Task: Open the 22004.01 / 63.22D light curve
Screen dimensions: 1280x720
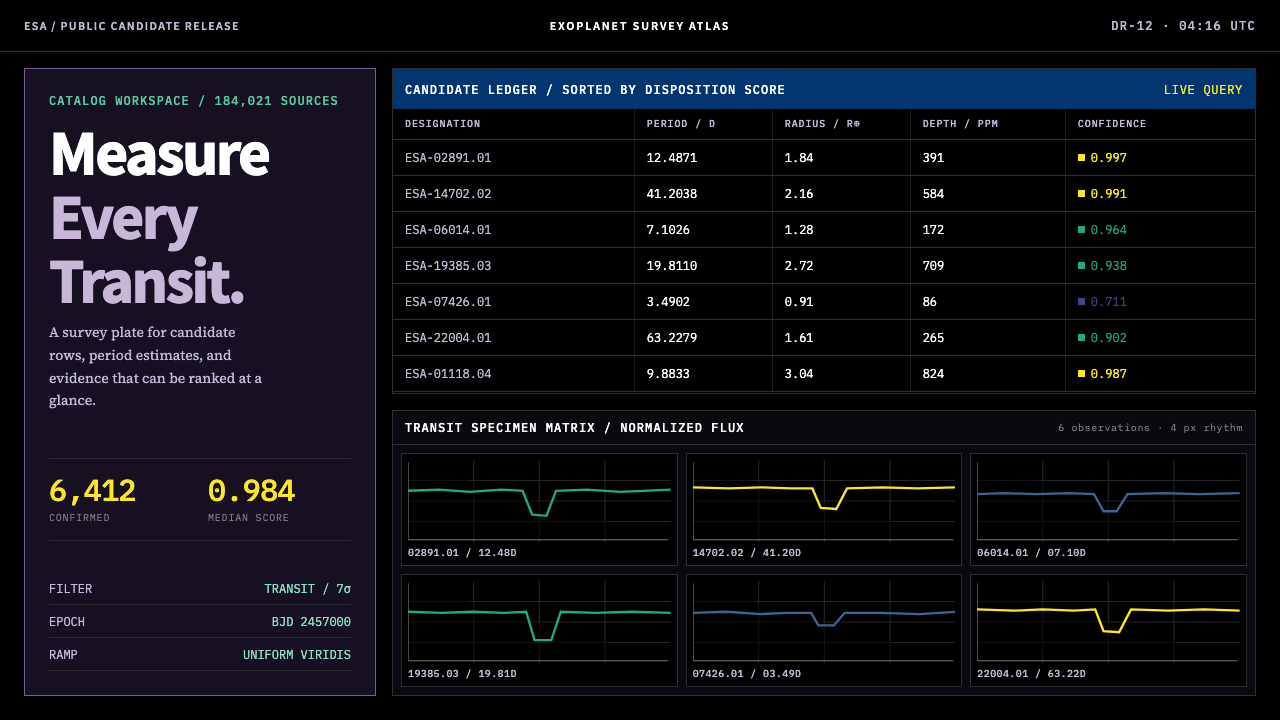Action: pos(1109,630)
